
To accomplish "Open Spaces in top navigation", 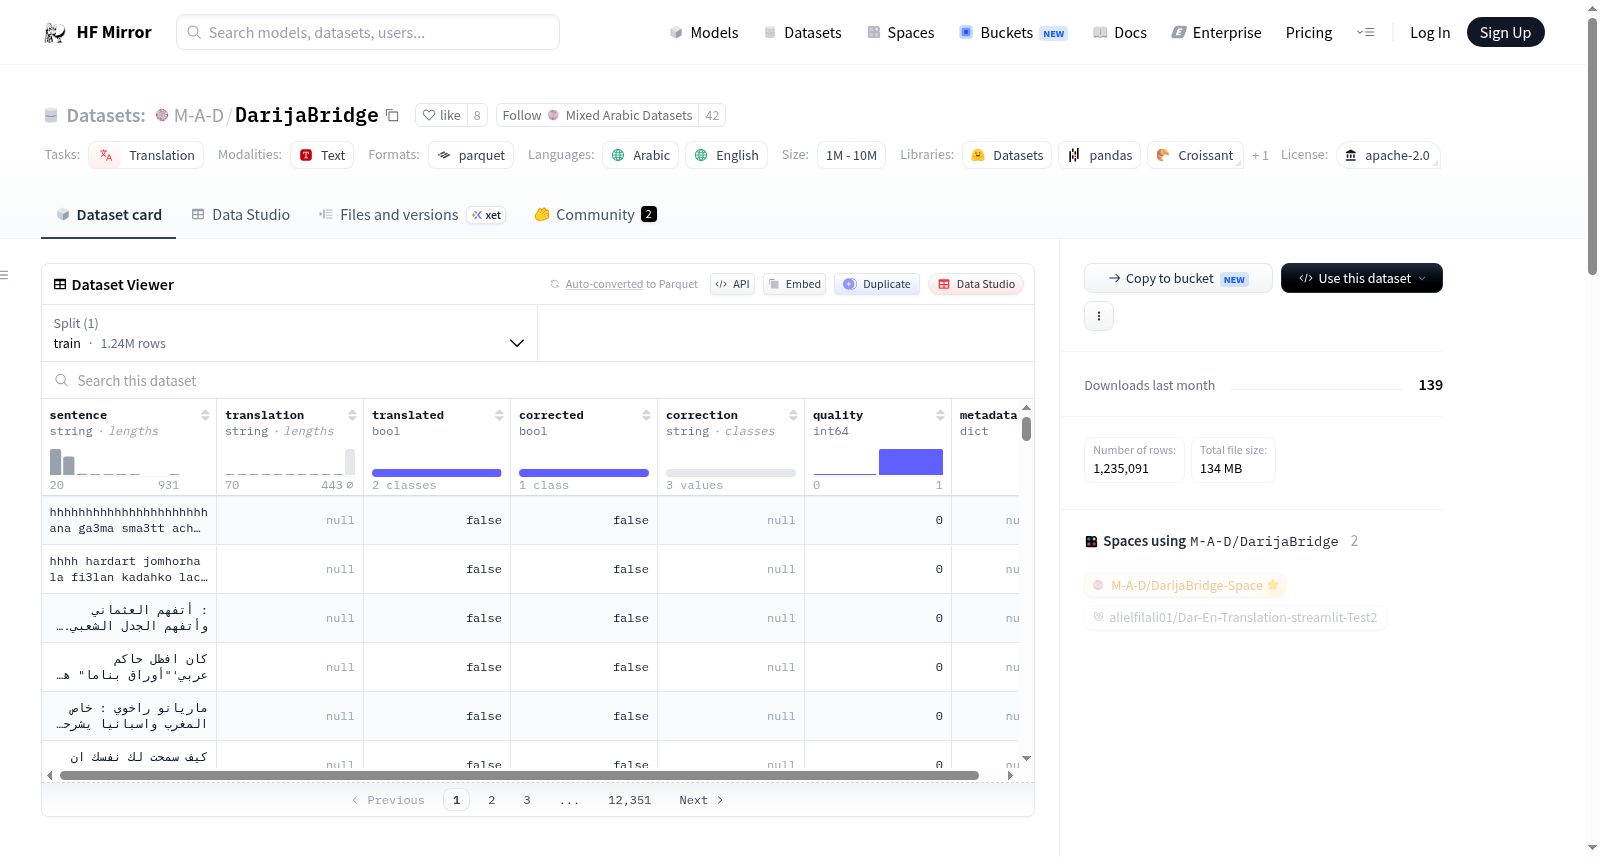I will [x=900, y=33].
